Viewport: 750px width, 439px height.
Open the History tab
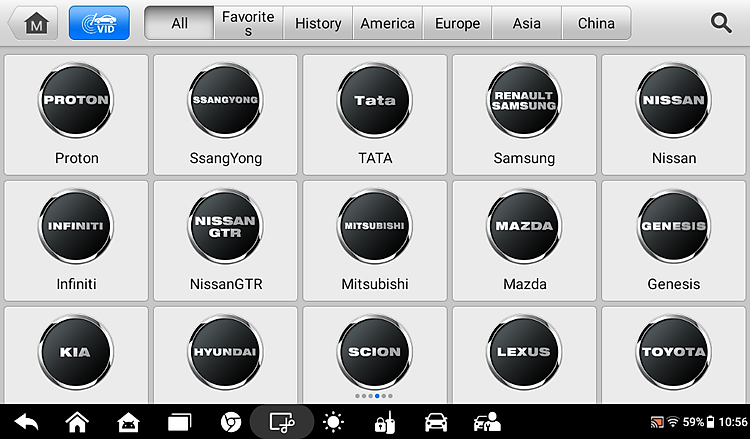pos(318,23)
